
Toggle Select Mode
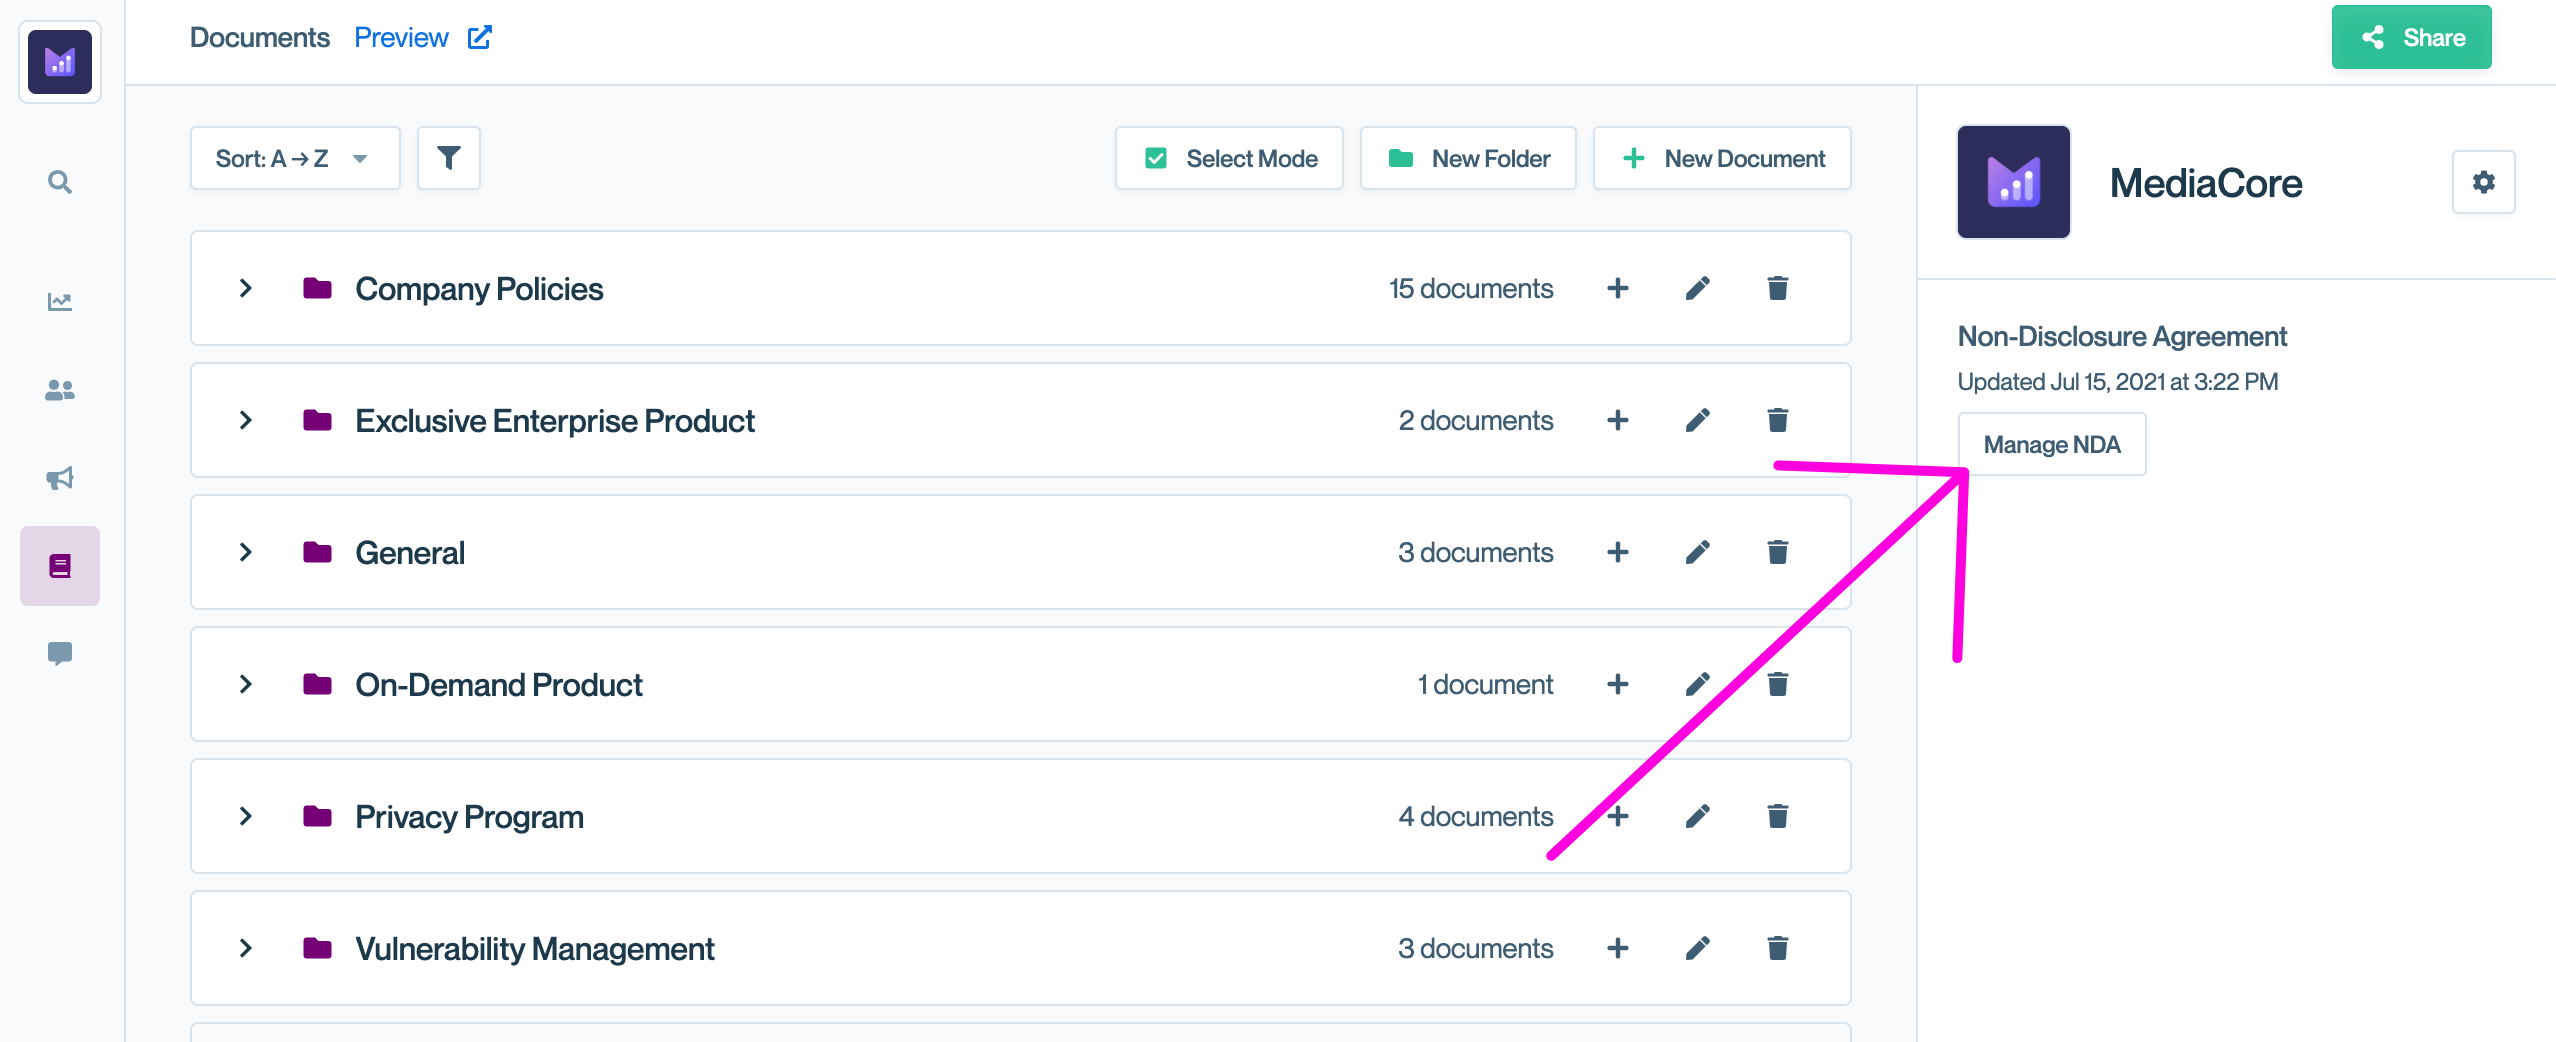pos(1229,158)
